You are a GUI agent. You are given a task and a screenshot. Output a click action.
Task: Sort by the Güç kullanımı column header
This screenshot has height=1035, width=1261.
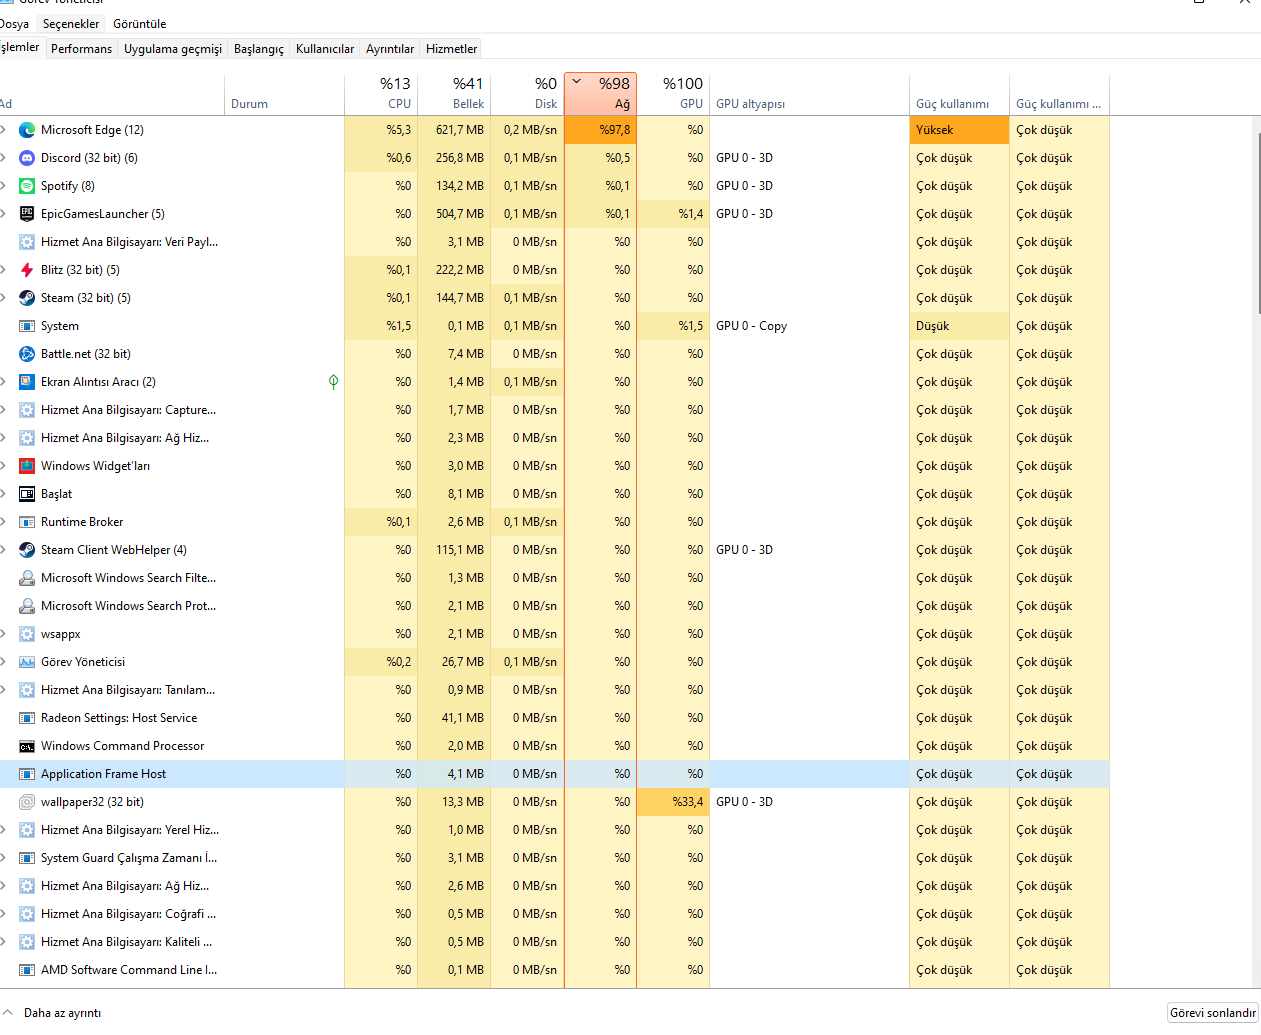point(959,94)
